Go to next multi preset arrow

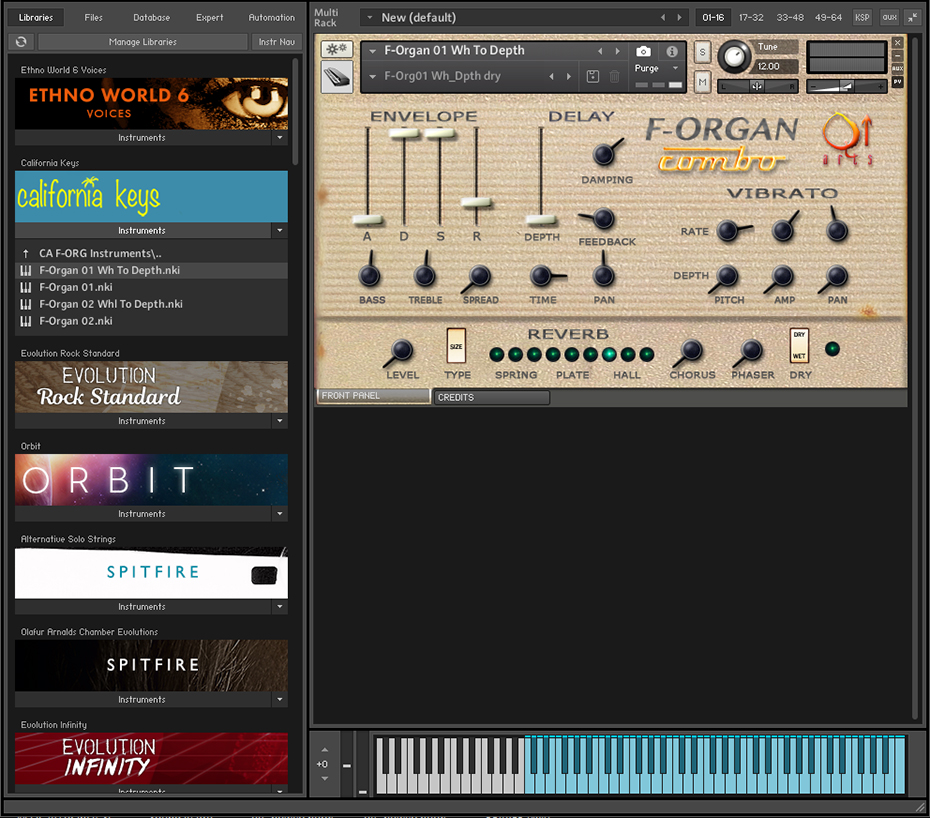point(680,18)
